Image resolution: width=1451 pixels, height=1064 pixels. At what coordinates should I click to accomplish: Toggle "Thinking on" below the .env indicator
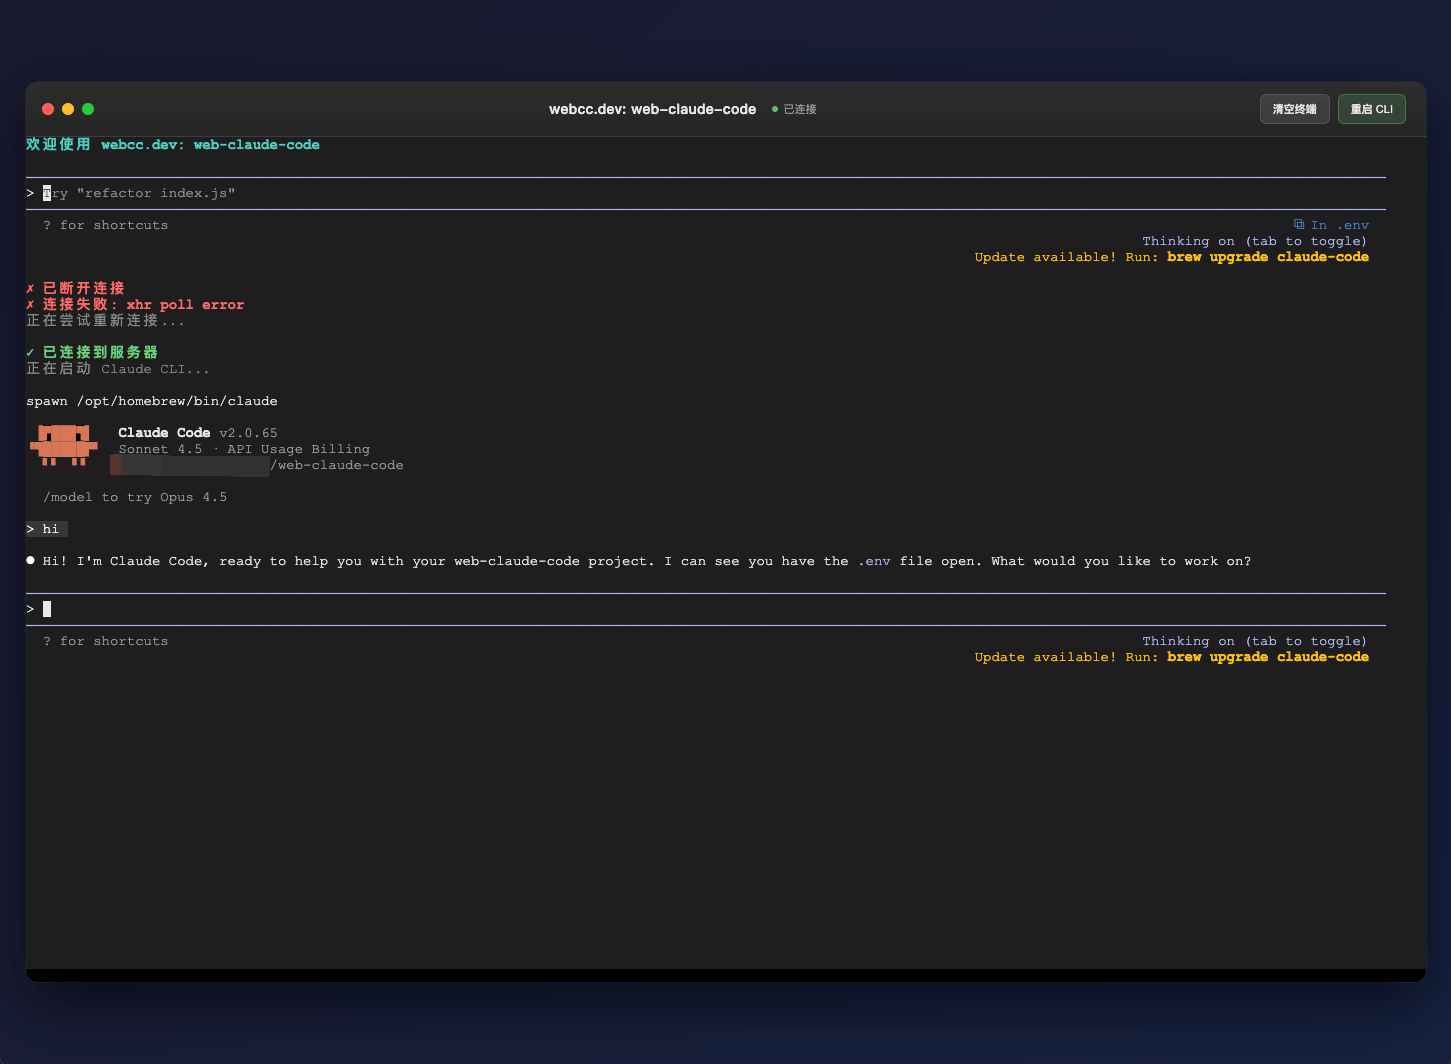tap(1254, 241)
